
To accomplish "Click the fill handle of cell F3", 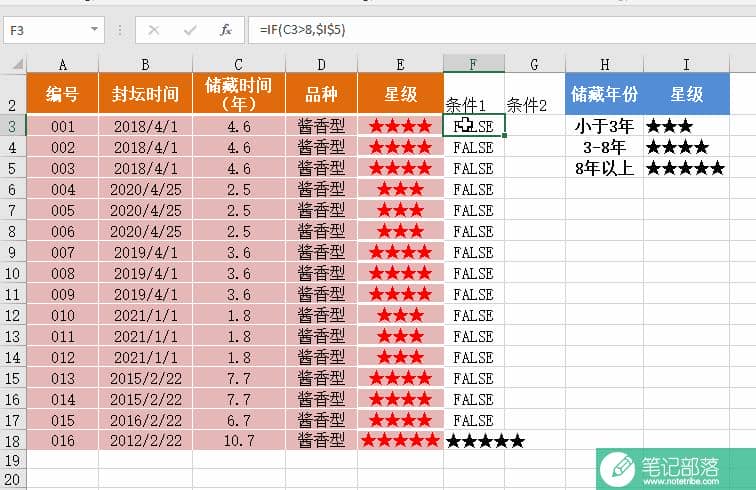I will click(x=504, y=136).
